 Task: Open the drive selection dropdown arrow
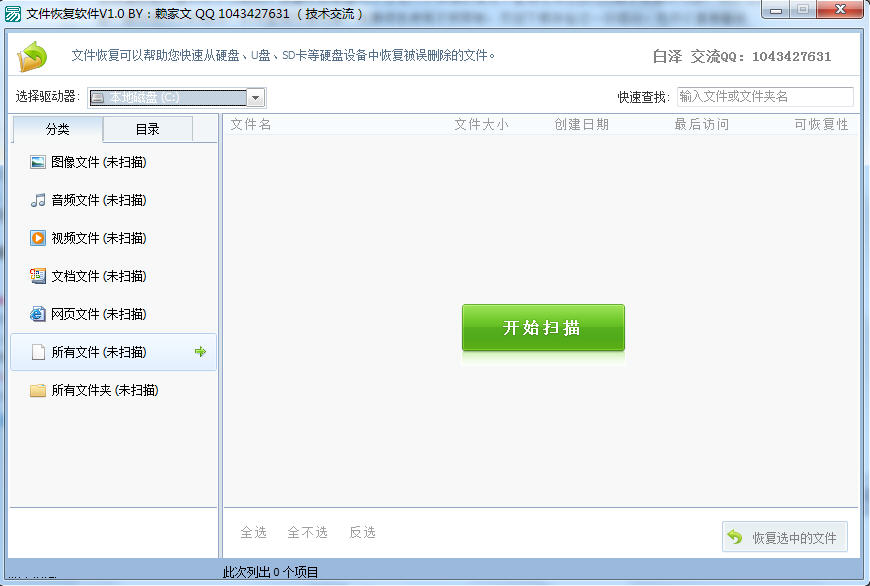pyautogui.click(x=255, y=98)
